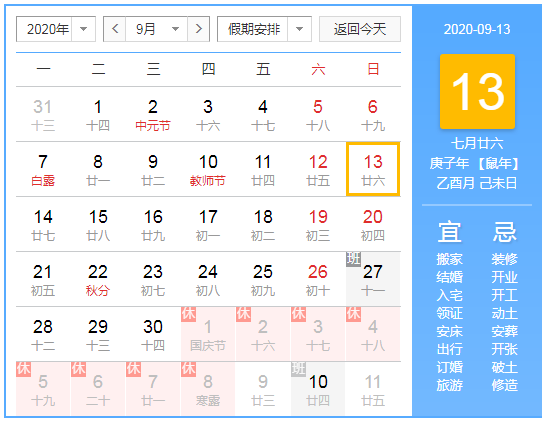Select September 7 白露
This screenshot has width=547, height=423.
coord(43,169)
